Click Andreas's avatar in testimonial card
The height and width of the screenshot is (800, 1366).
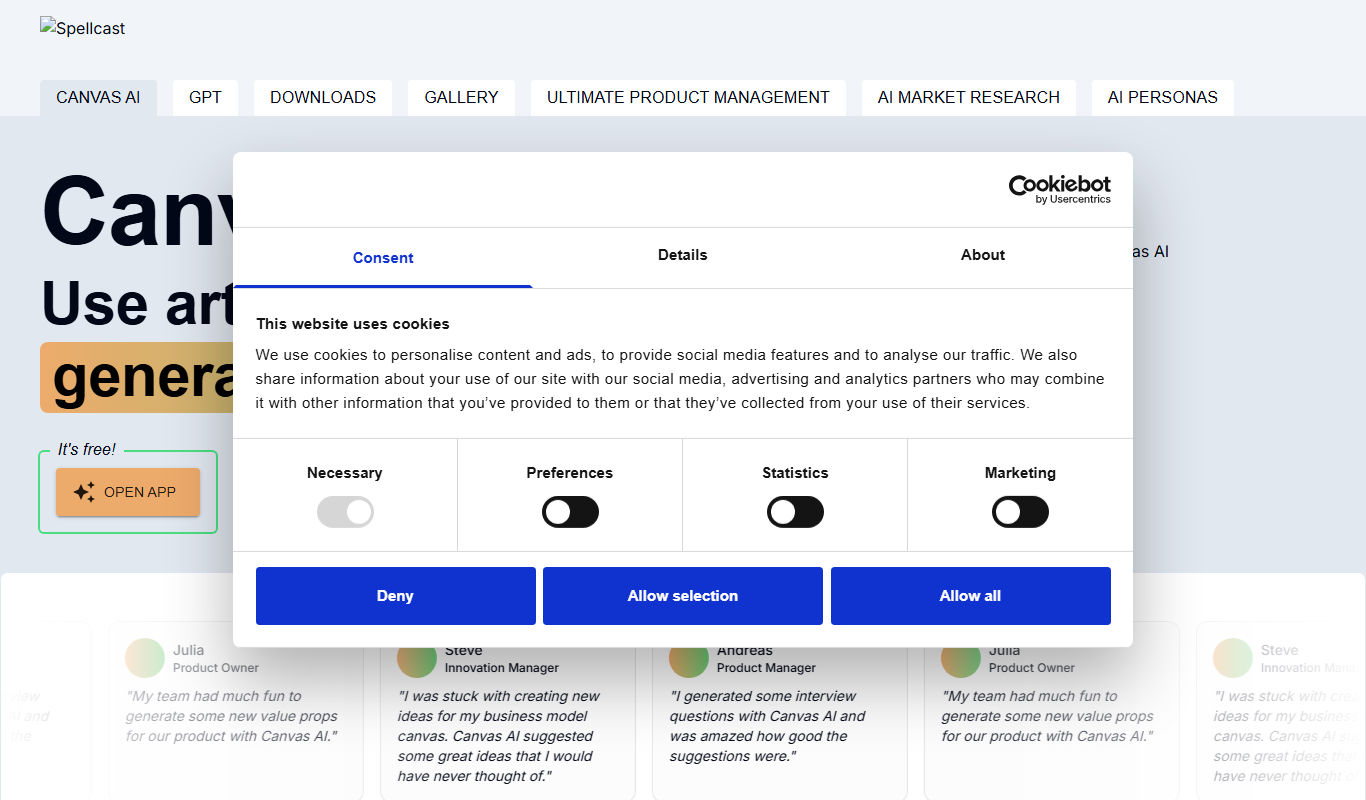click(688, 658)
